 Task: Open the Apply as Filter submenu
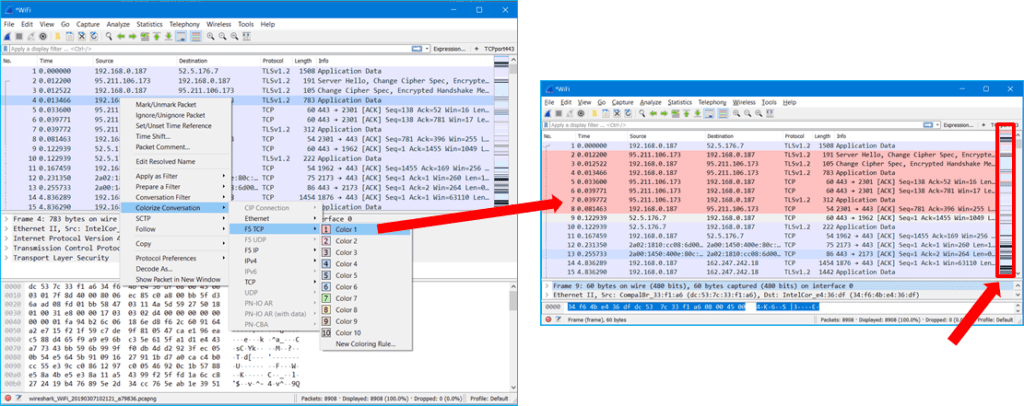(175, 176)
